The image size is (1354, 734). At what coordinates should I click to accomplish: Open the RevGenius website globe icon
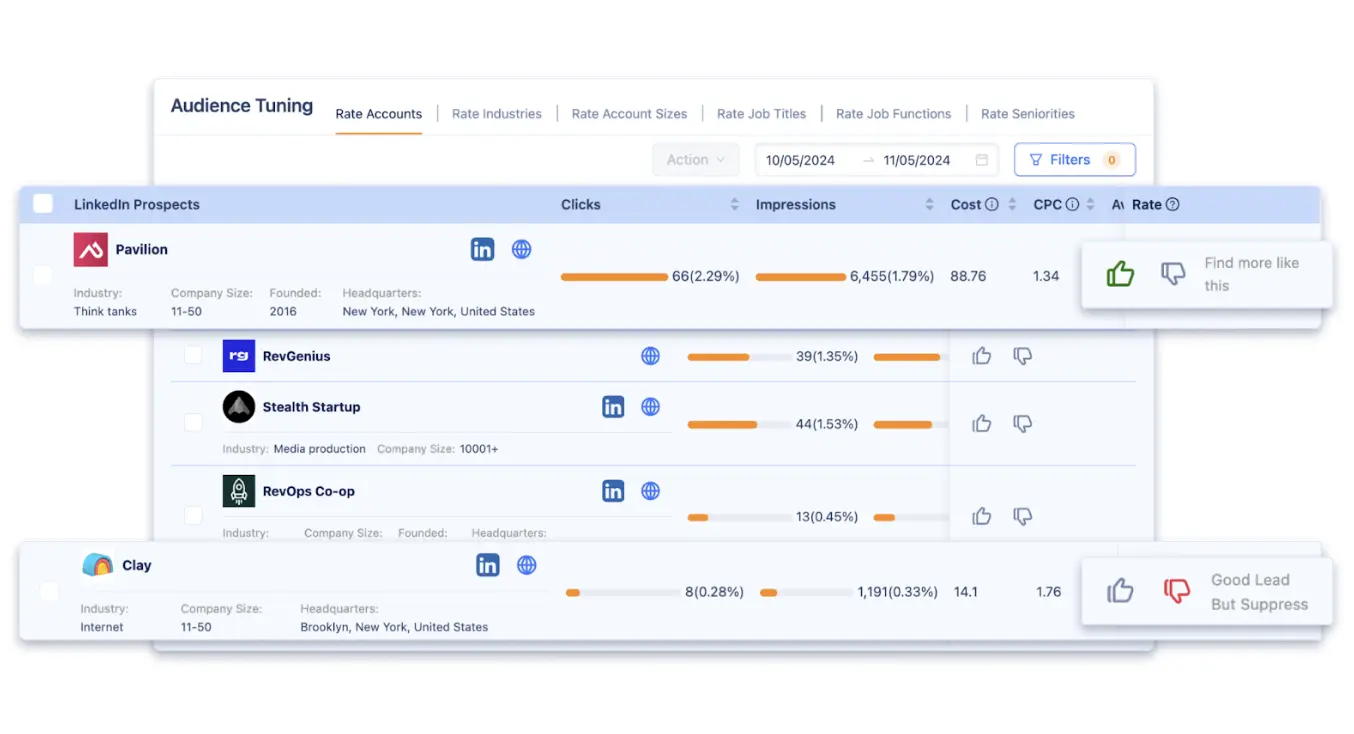[x=650, y=356]
